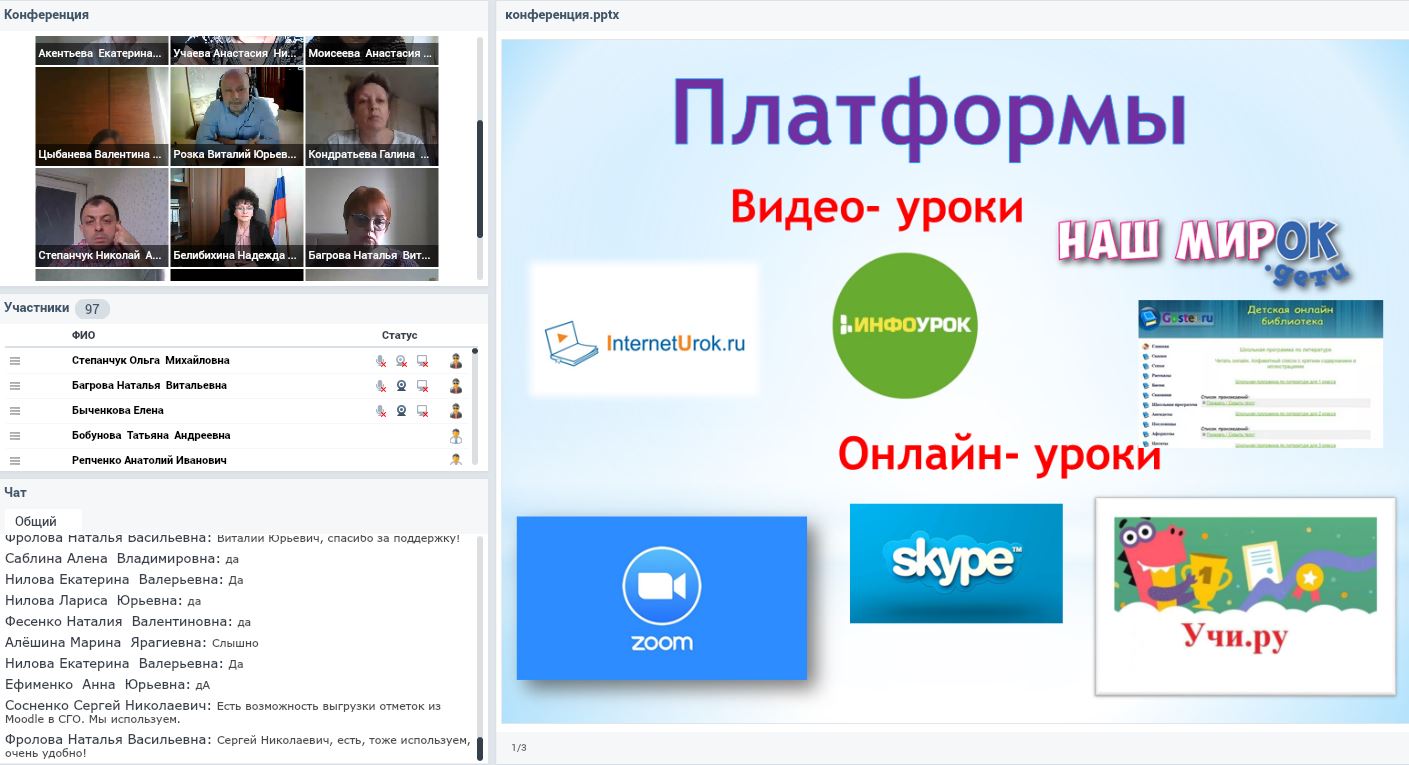Select the Общий chat tab
1409x765 pixels.
(x=36, y=521)
